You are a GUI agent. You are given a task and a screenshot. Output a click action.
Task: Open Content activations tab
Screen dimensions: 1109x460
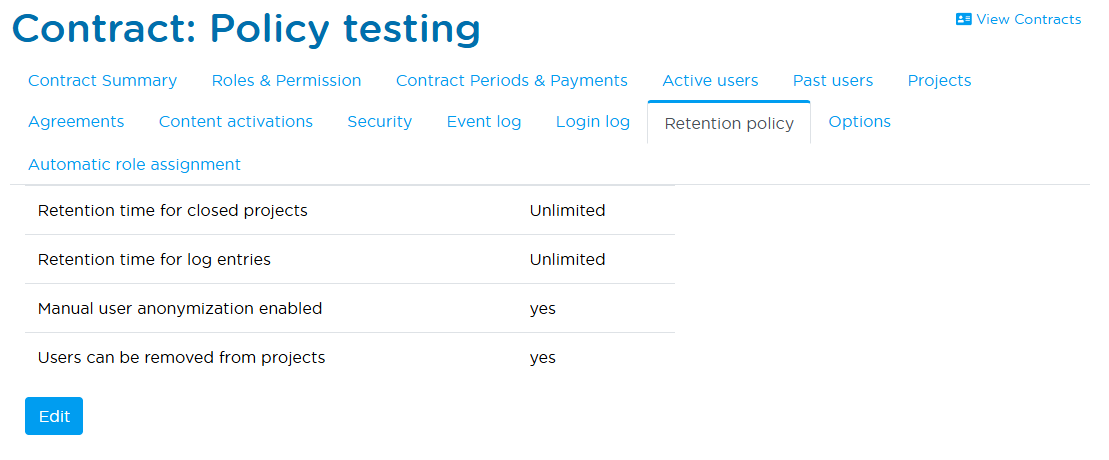click(235, 121)
